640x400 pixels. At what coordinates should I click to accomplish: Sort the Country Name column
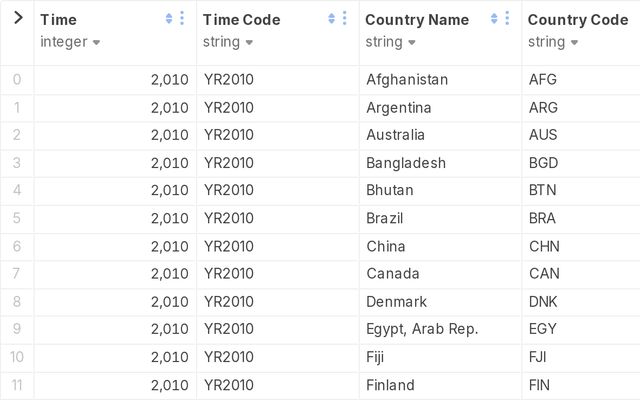494,18
